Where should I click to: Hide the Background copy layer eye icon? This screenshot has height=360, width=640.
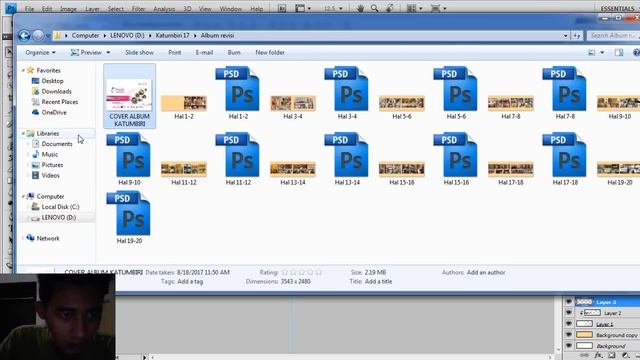(569, 335)
